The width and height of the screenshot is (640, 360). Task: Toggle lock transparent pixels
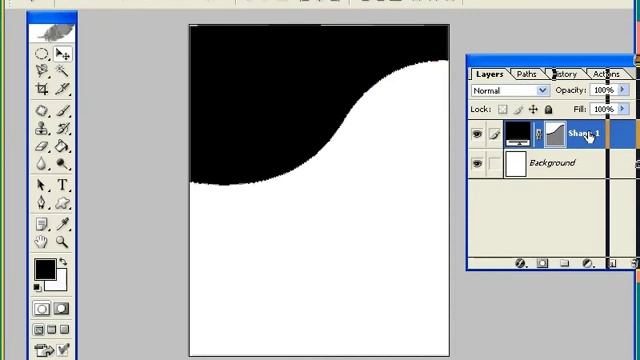(503, 109)
